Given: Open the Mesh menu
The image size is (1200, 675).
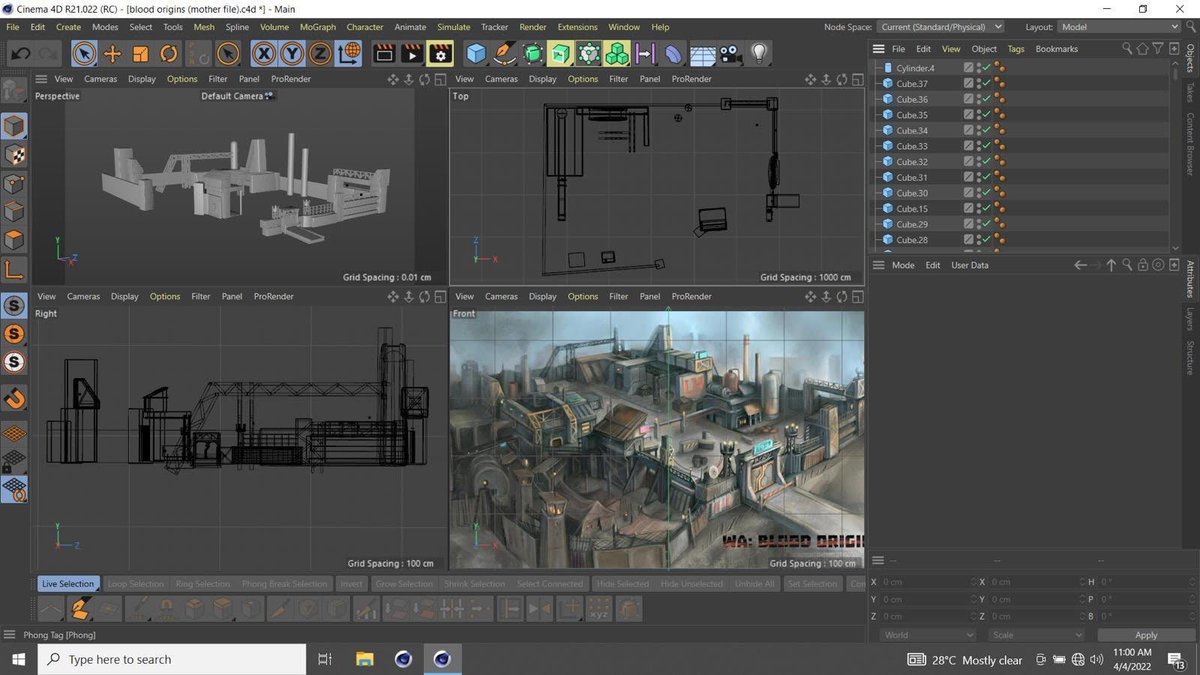Looking at the screenshot, I should click(x=204, y=27).
